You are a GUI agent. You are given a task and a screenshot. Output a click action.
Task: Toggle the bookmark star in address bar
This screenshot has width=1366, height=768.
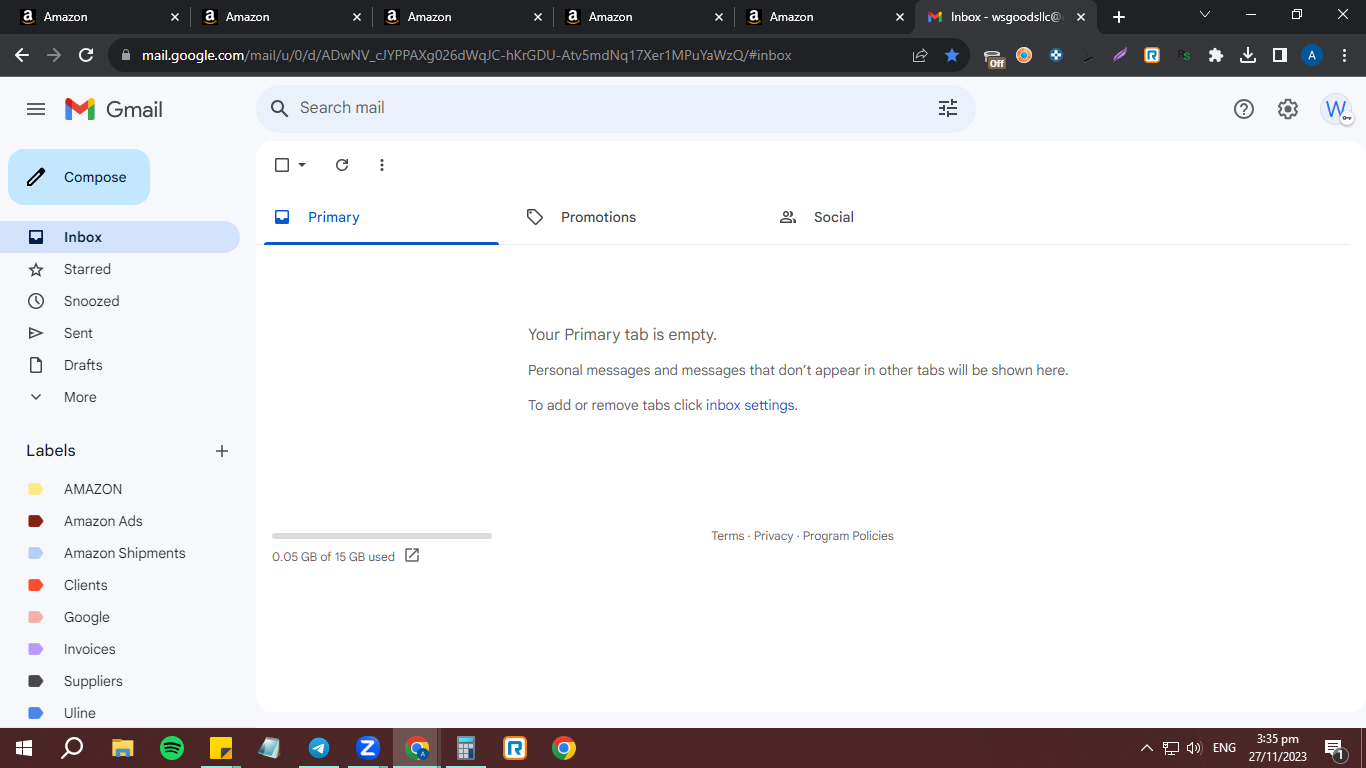click(x=952, y=55)
